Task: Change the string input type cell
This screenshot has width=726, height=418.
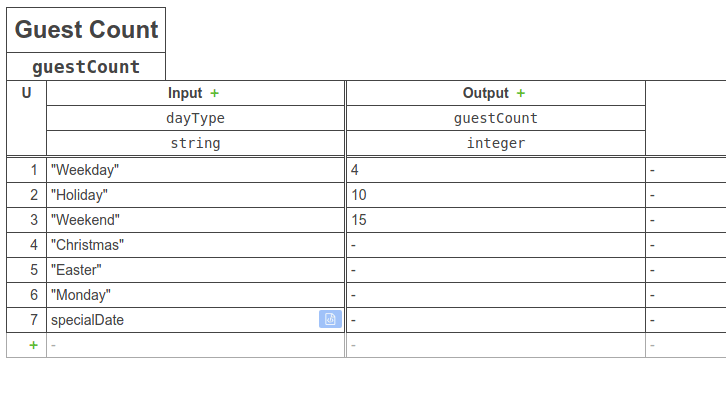Action: pos(195,143)
